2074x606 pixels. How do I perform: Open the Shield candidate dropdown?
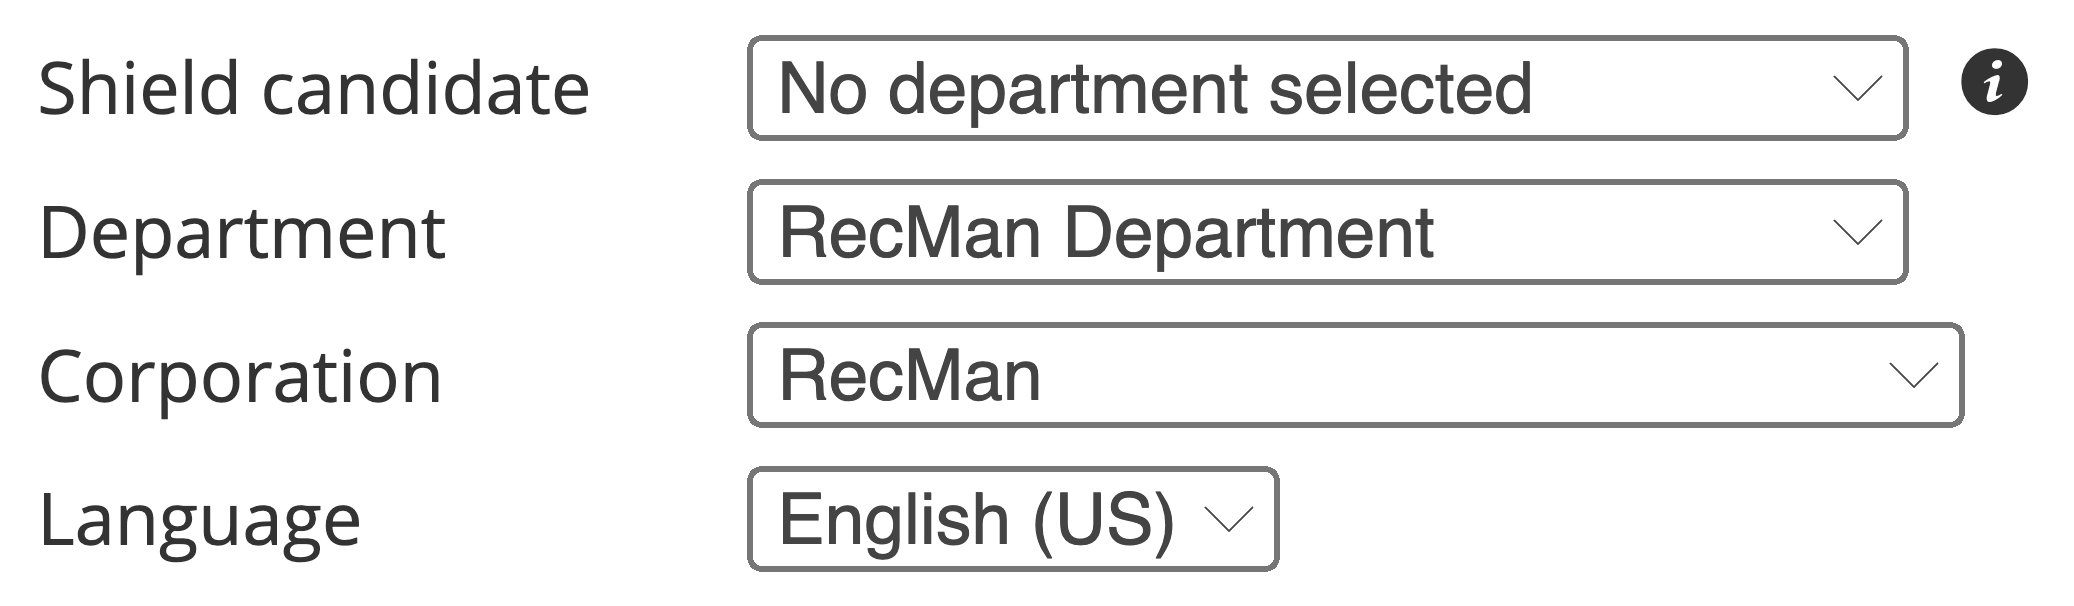(x=1327, y=89)
